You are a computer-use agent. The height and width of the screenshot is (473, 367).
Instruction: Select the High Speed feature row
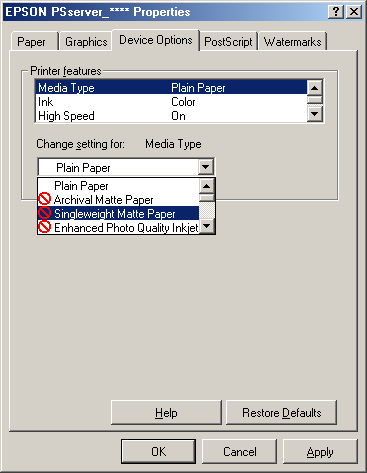[171, 116]
